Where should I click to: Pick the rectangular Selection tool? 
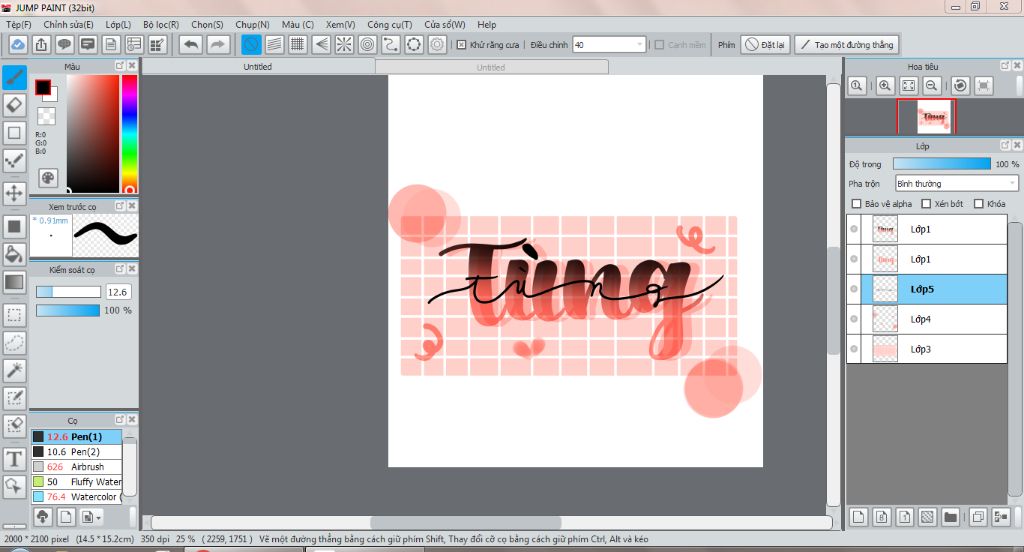coord(14,315)
